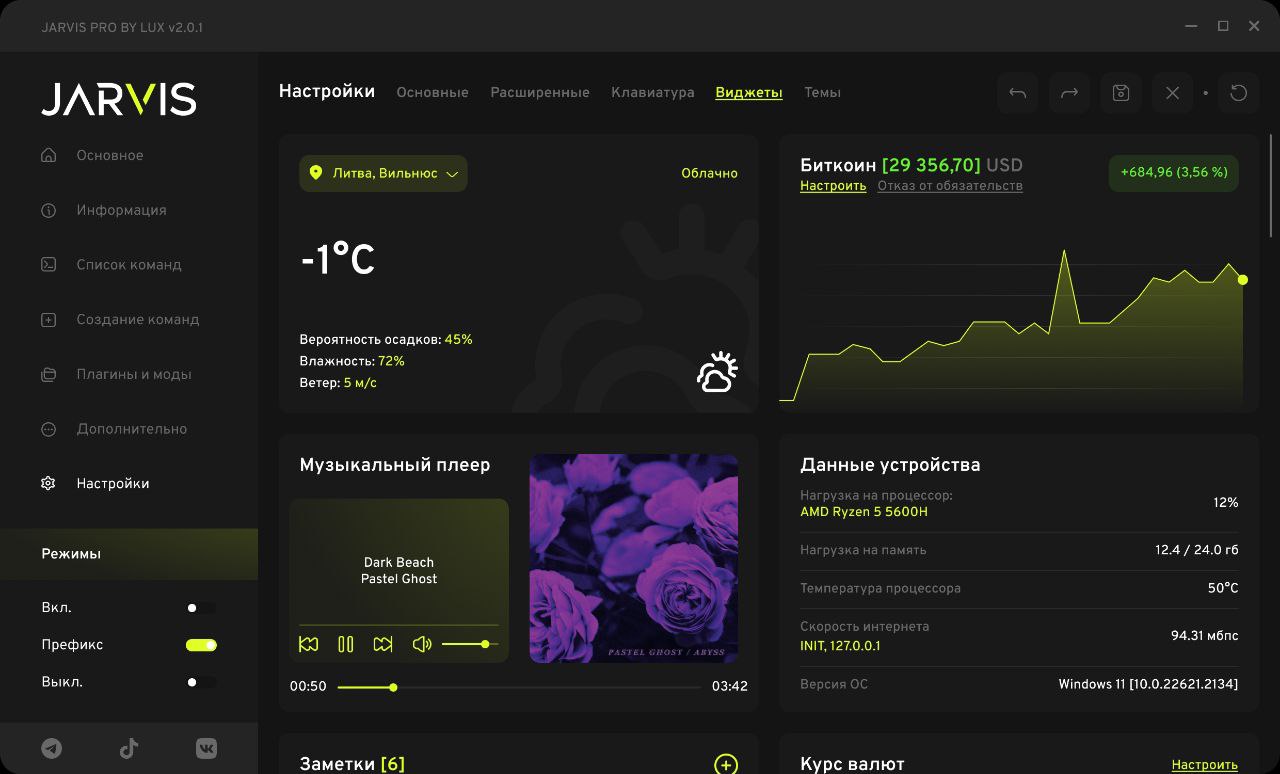Mute the music player volume icon
1280x774 pixels.
(422, 644)
